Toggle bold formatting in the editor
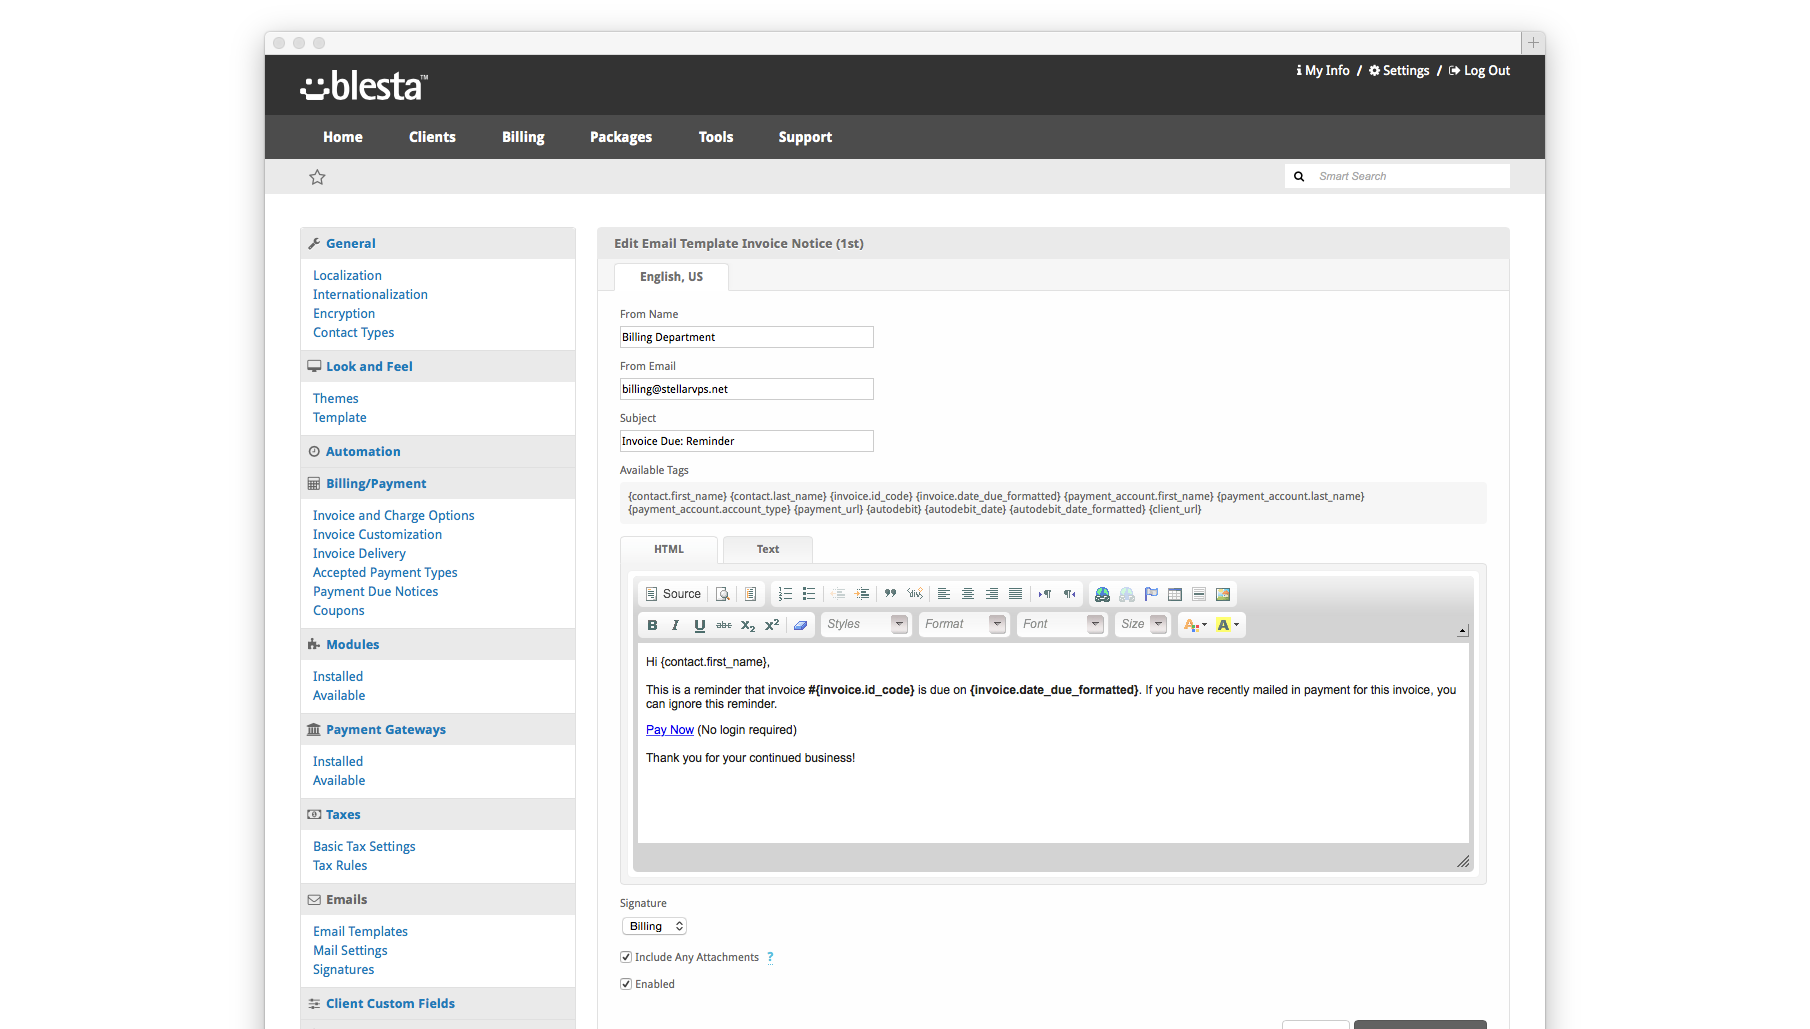Screen dimensions: 1810x1029 [x=652, y=625]
